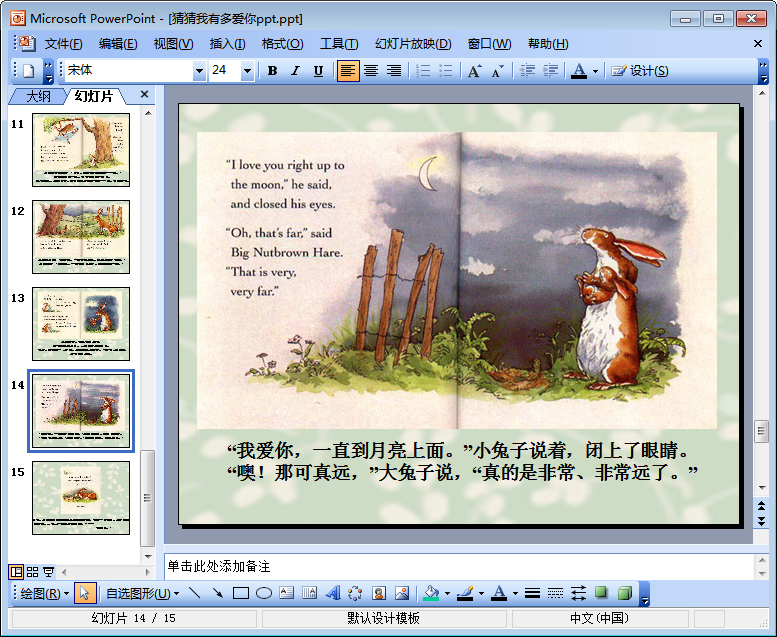Screen dimensions: 777x637
Task: Select the Line drawing tool
Action: (x=195, y=593)
